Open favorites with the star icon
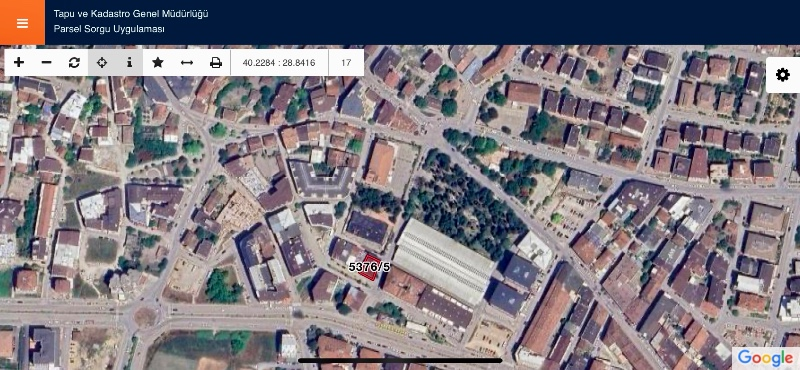Image resolution: width=800 pixels, height=370 pixels. (158, 63)
